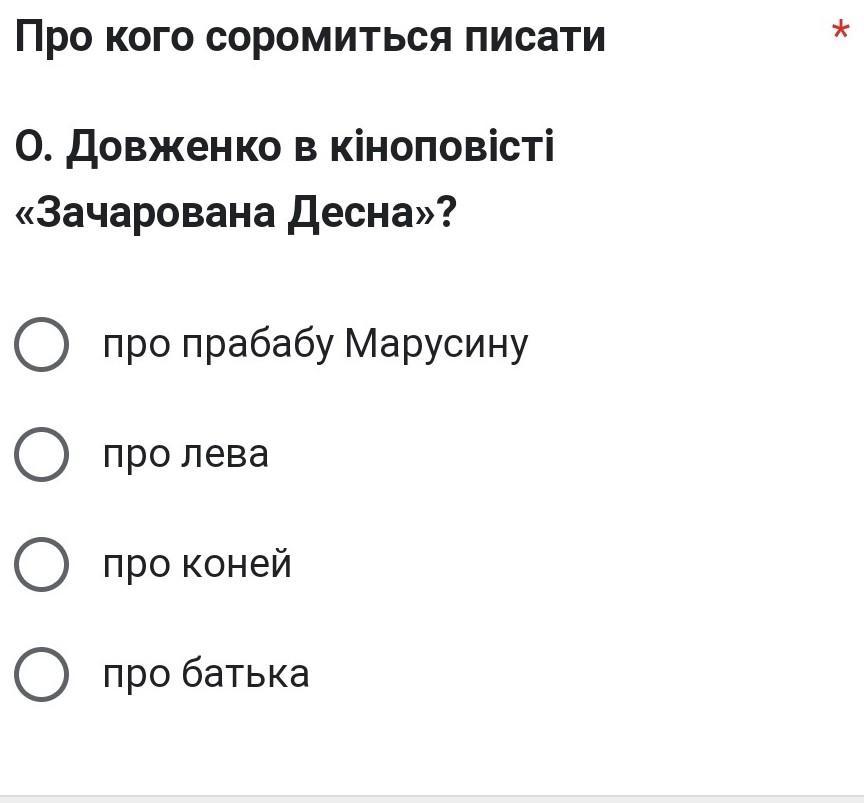Viewport: 864px width, 803px height.
Task: Click the «про коней» answer text
Action: tap(197, 565)
